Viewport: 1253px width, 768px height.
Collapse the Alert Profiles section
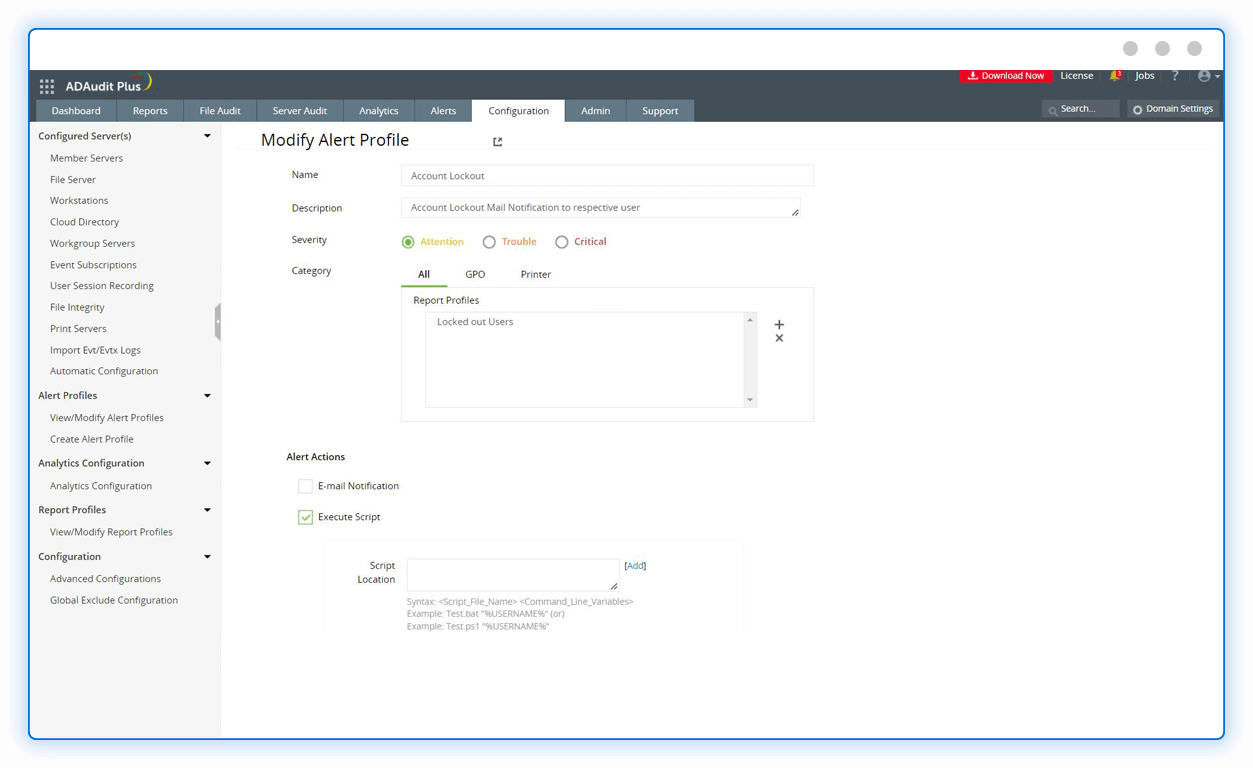[207, 396]
